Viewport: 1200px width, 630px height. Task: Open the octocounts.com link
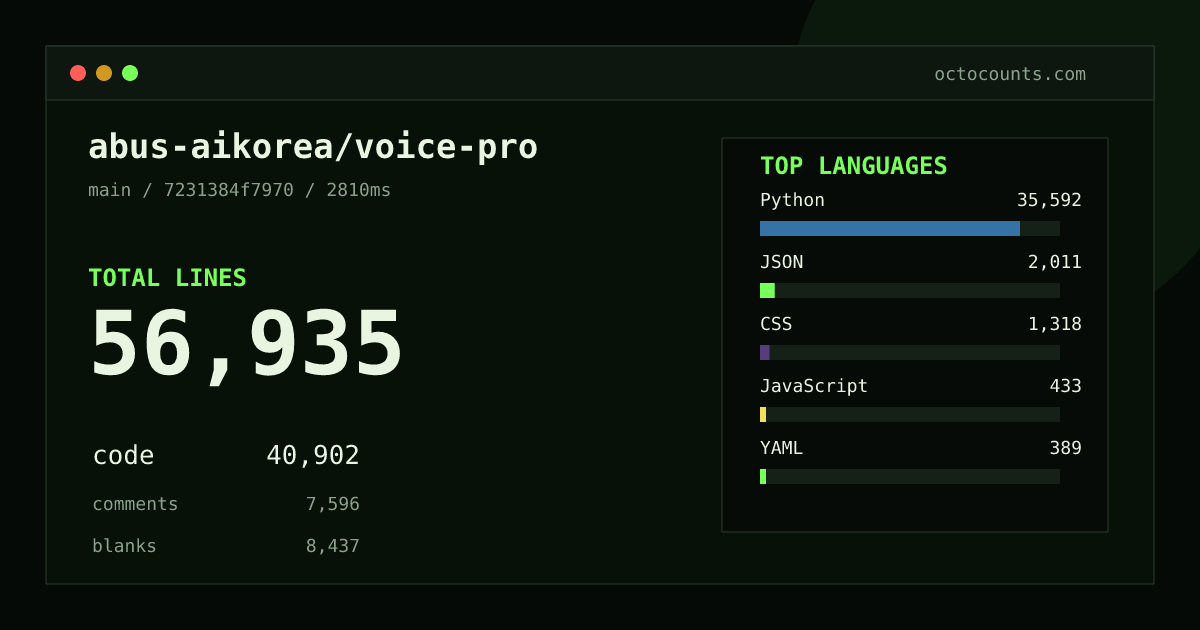pyautogui.click(x=1010, y=74)
